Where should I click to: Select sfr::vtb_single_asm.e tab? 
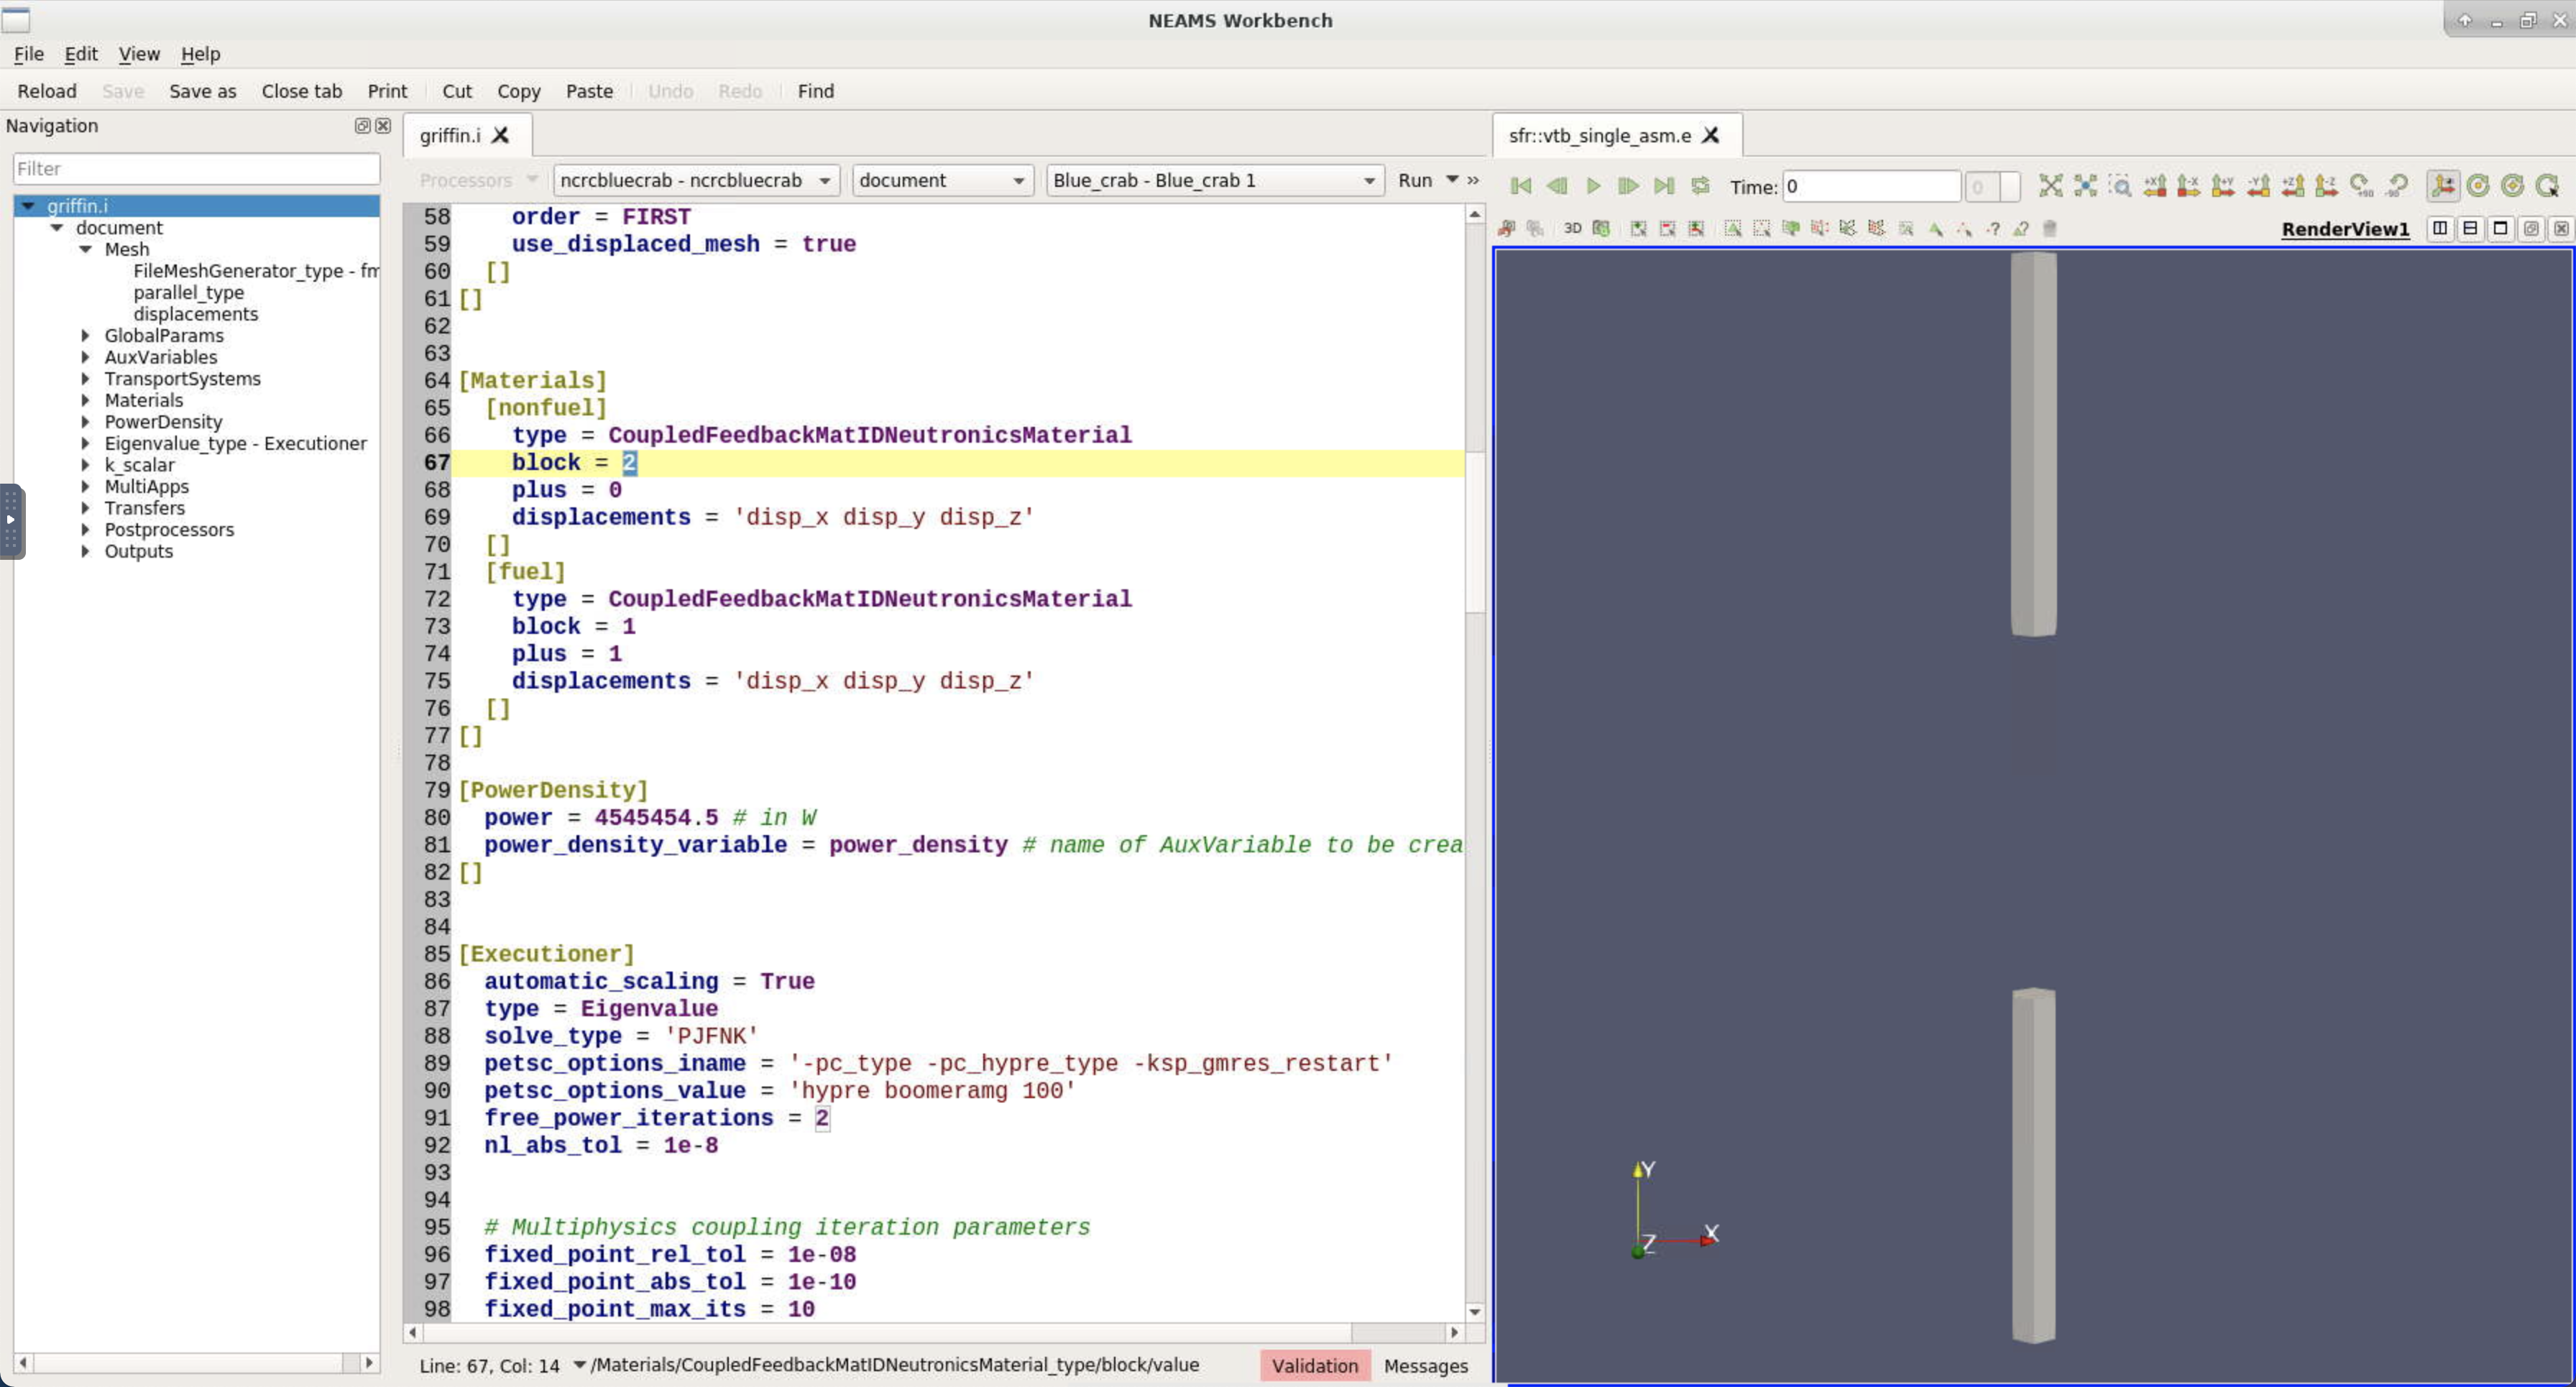(1600, 135)
